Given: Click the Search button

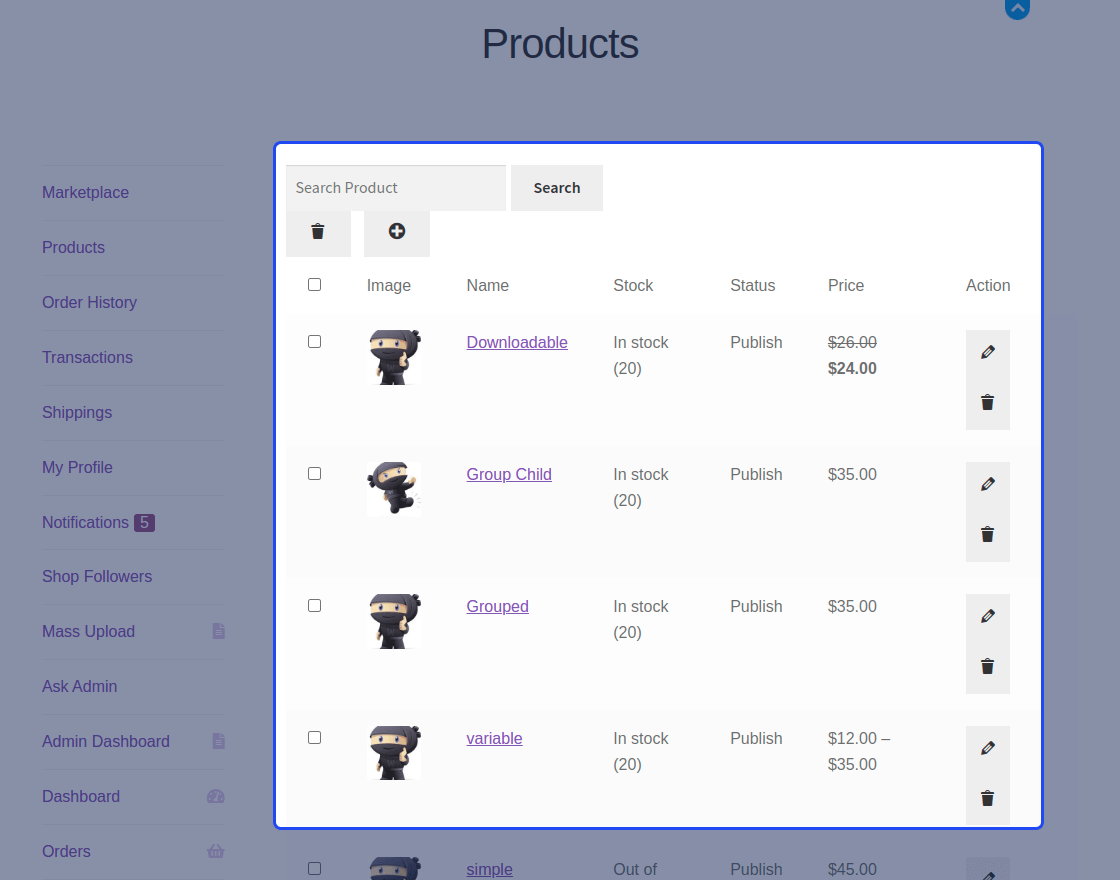Looking at the screenshot, I should [556, 187].
